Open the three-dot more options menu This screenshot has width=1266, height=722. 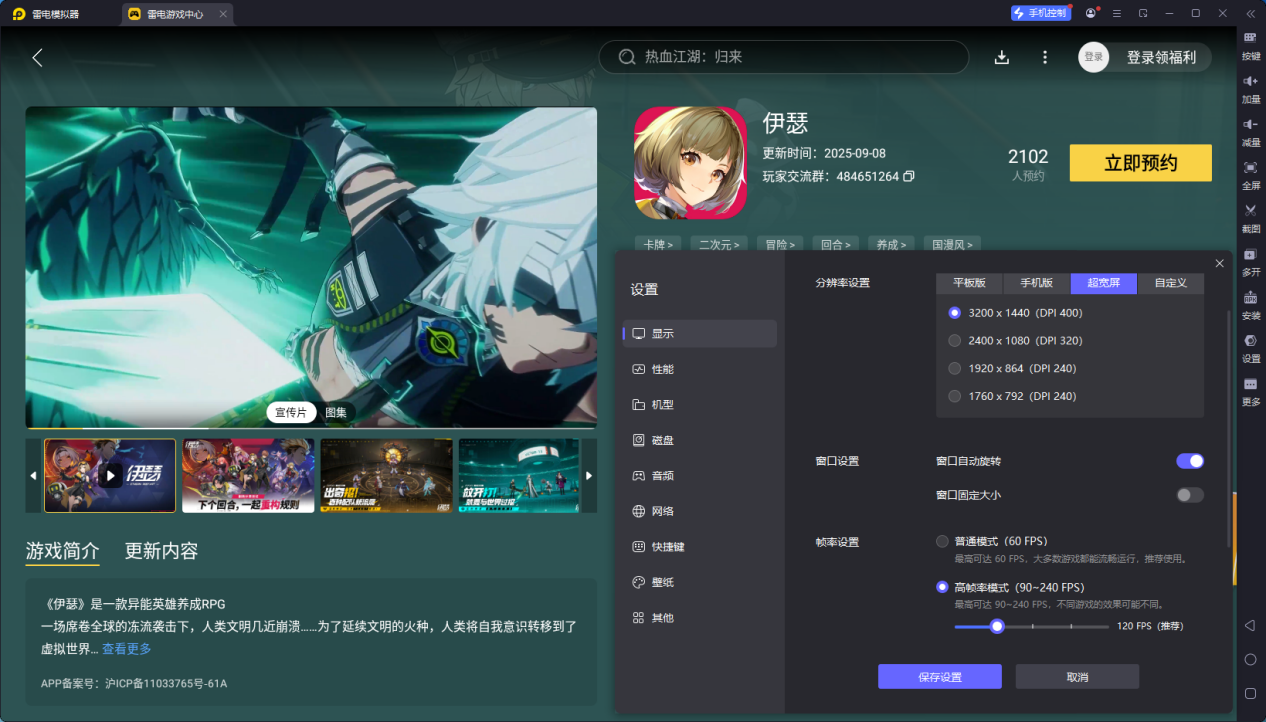[1045, 57]
